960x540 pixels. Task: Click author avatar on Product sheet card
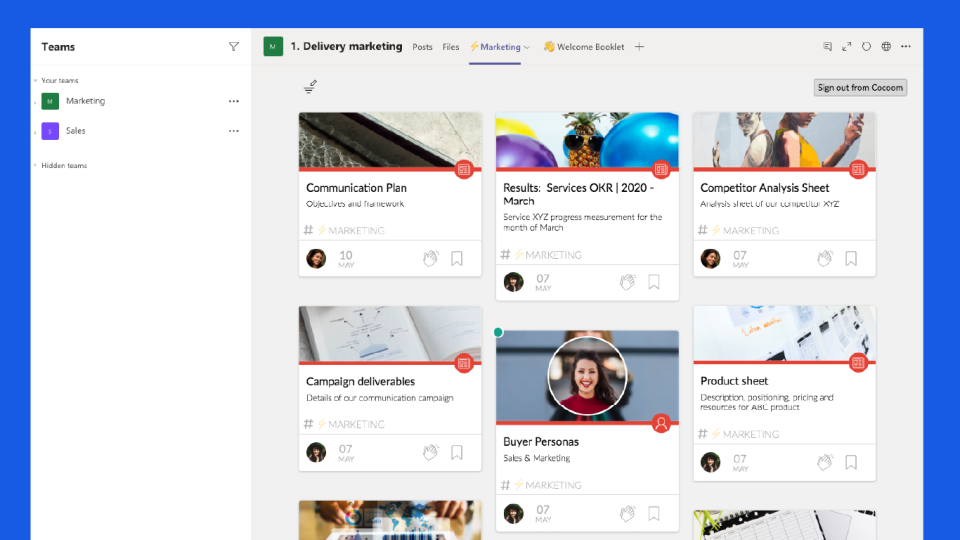pos(711,462)
